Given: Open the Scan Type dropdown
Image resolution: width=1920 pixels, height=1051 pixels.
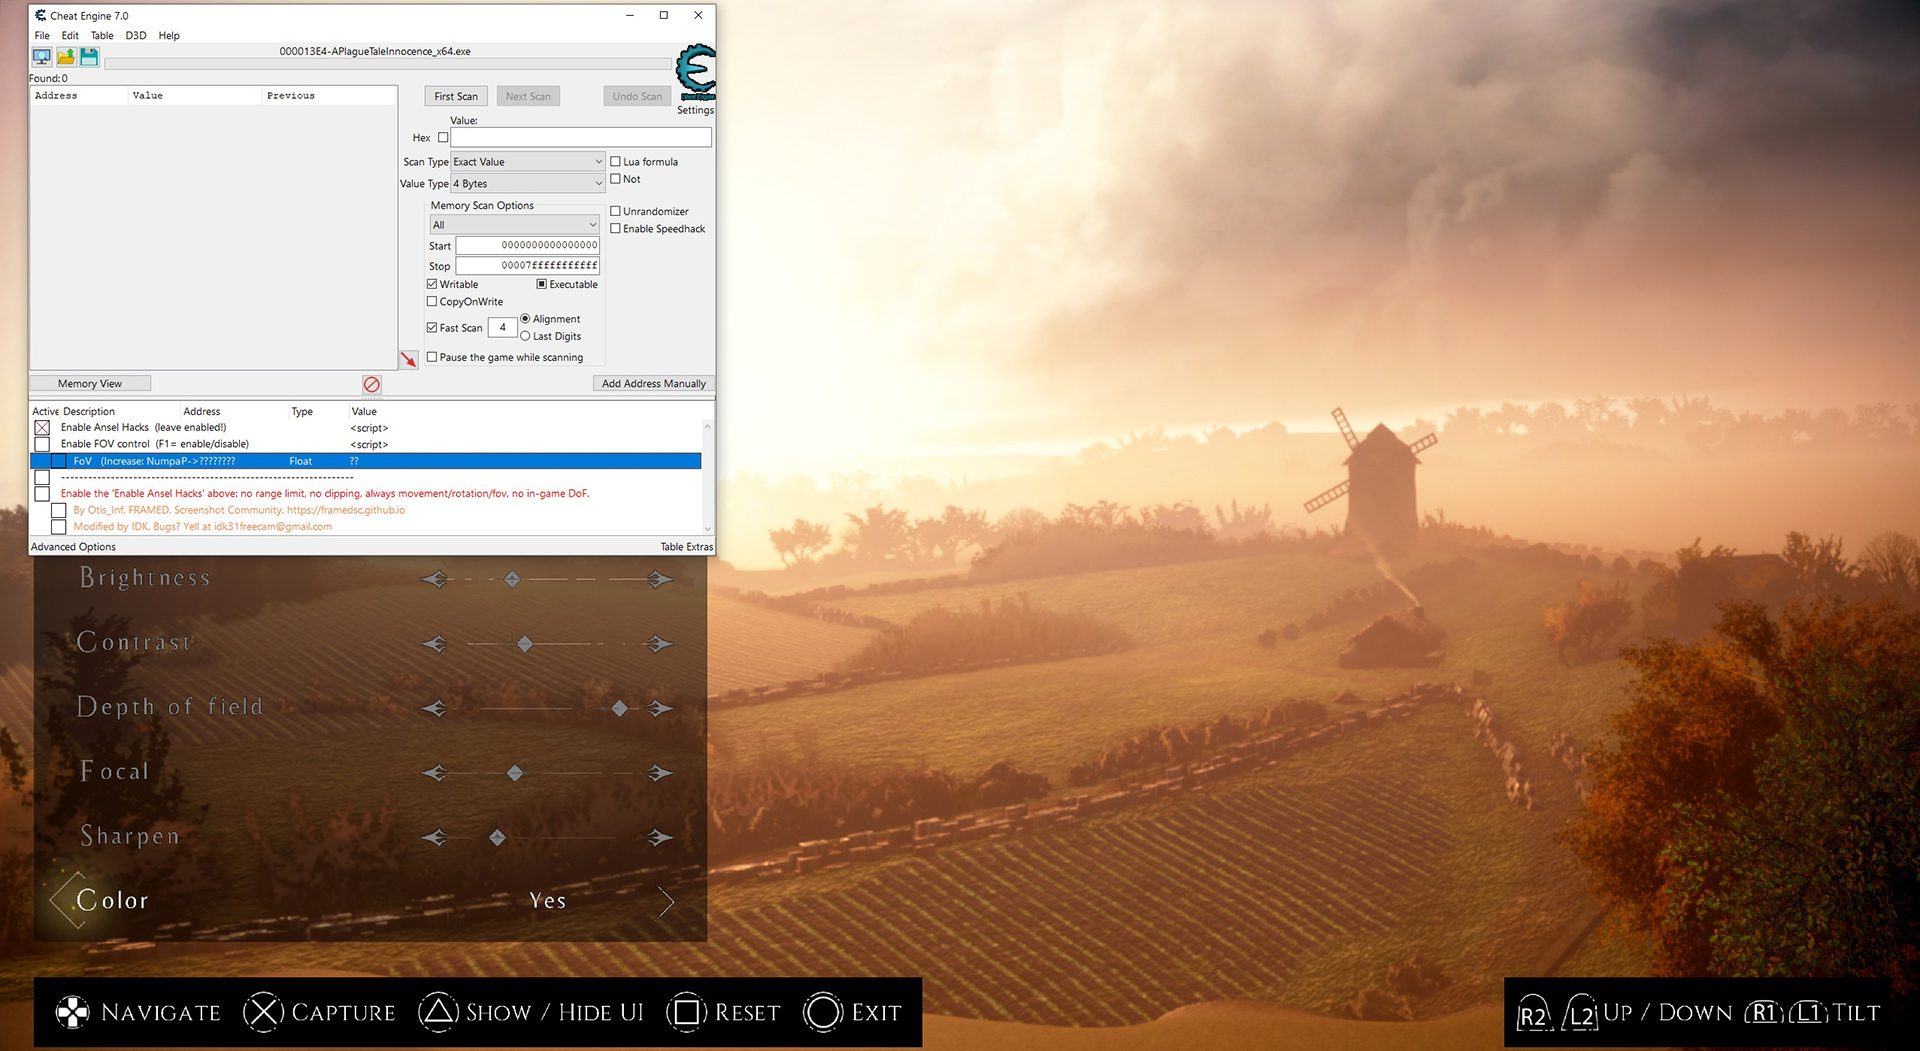Looking at the screenshot, I should coord(528,162).
